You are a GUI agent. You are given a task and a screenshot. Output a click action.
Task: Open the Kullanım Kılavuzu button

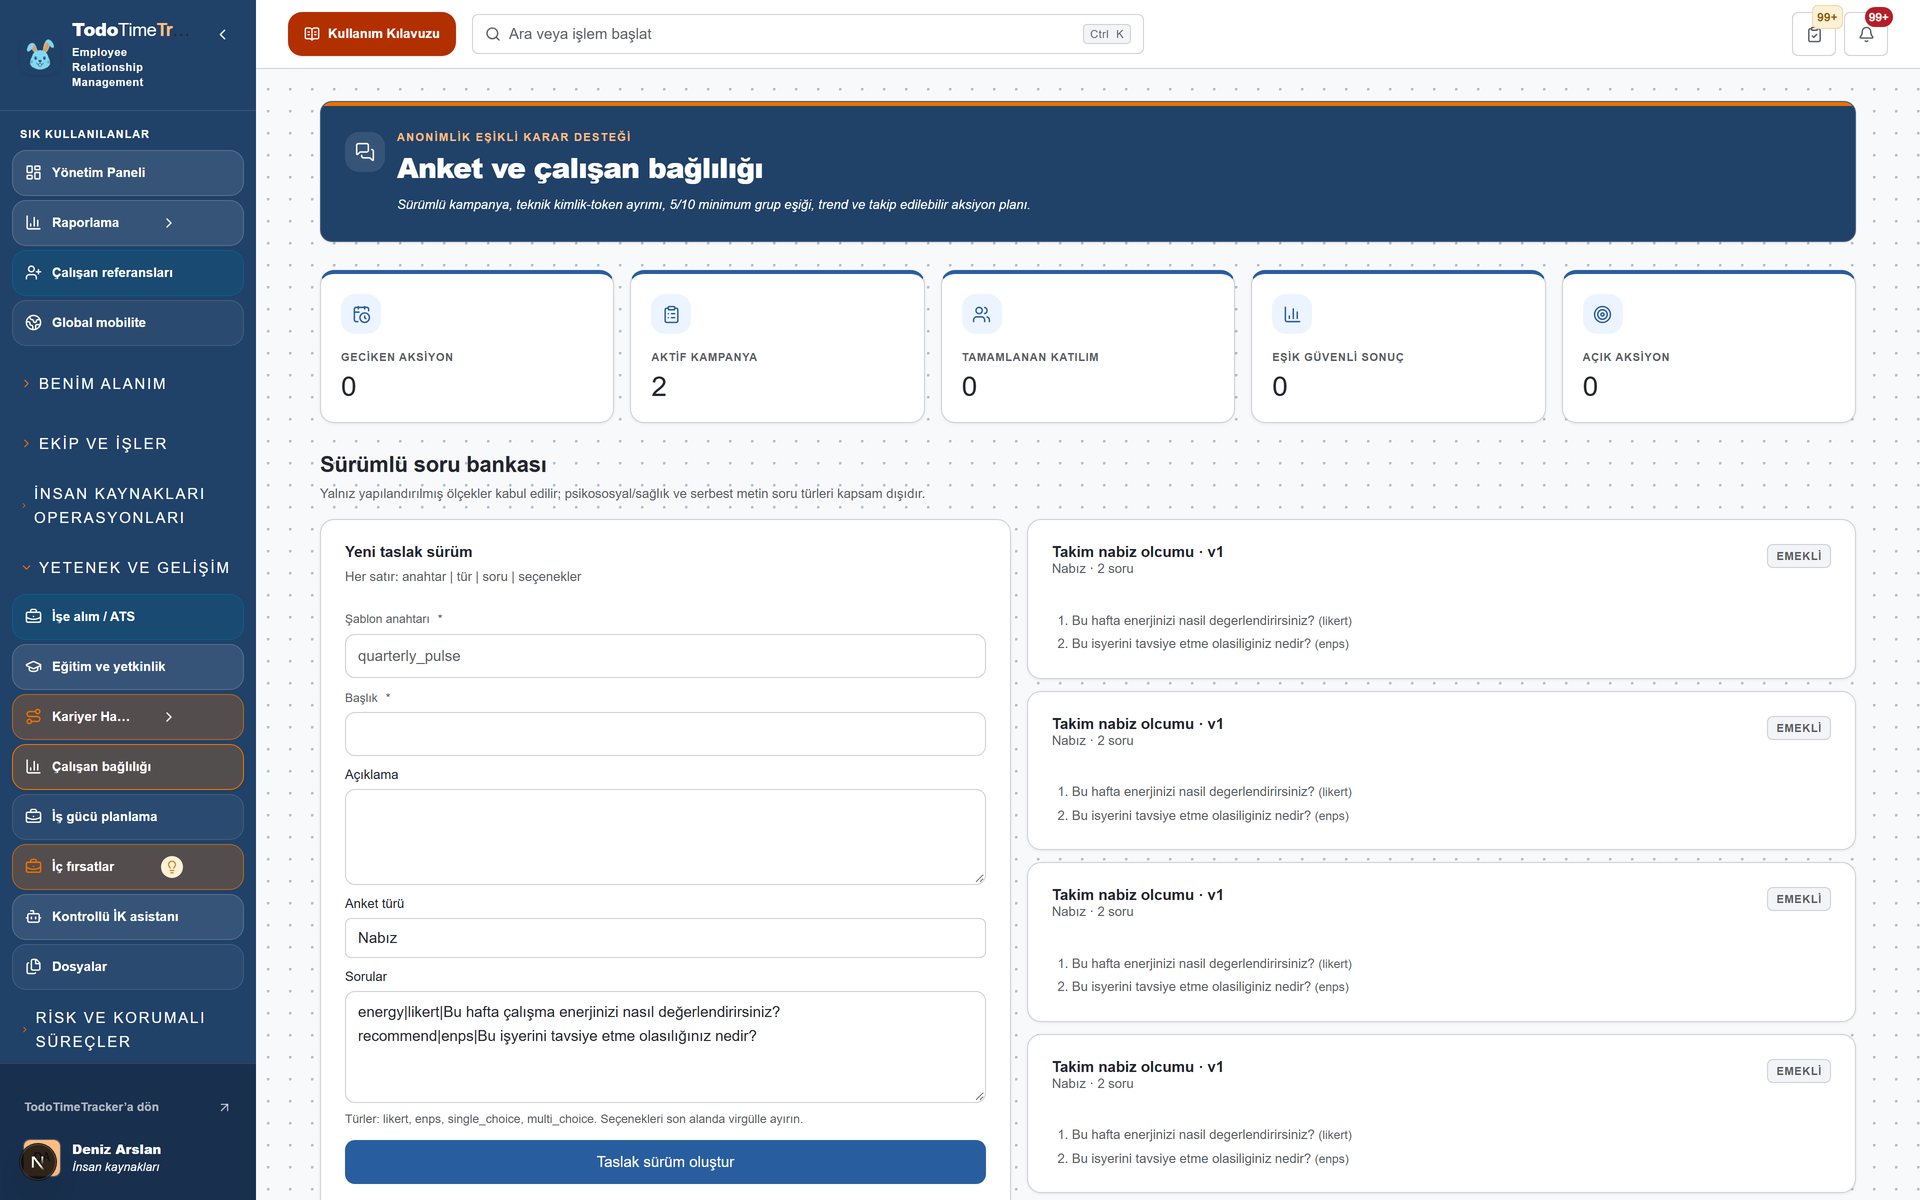coord(372,34)
